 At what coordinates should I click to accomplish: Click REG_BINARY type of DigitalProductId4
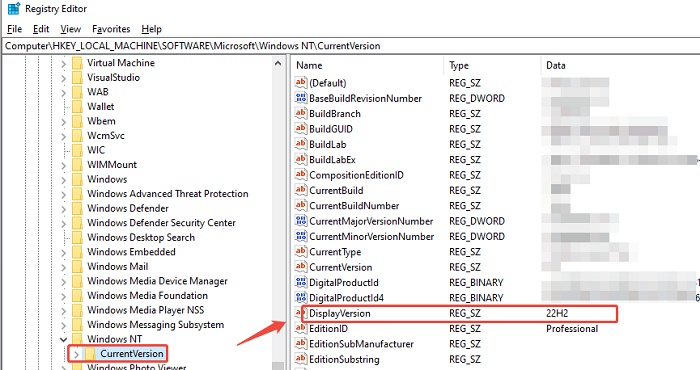click(476, 298)
